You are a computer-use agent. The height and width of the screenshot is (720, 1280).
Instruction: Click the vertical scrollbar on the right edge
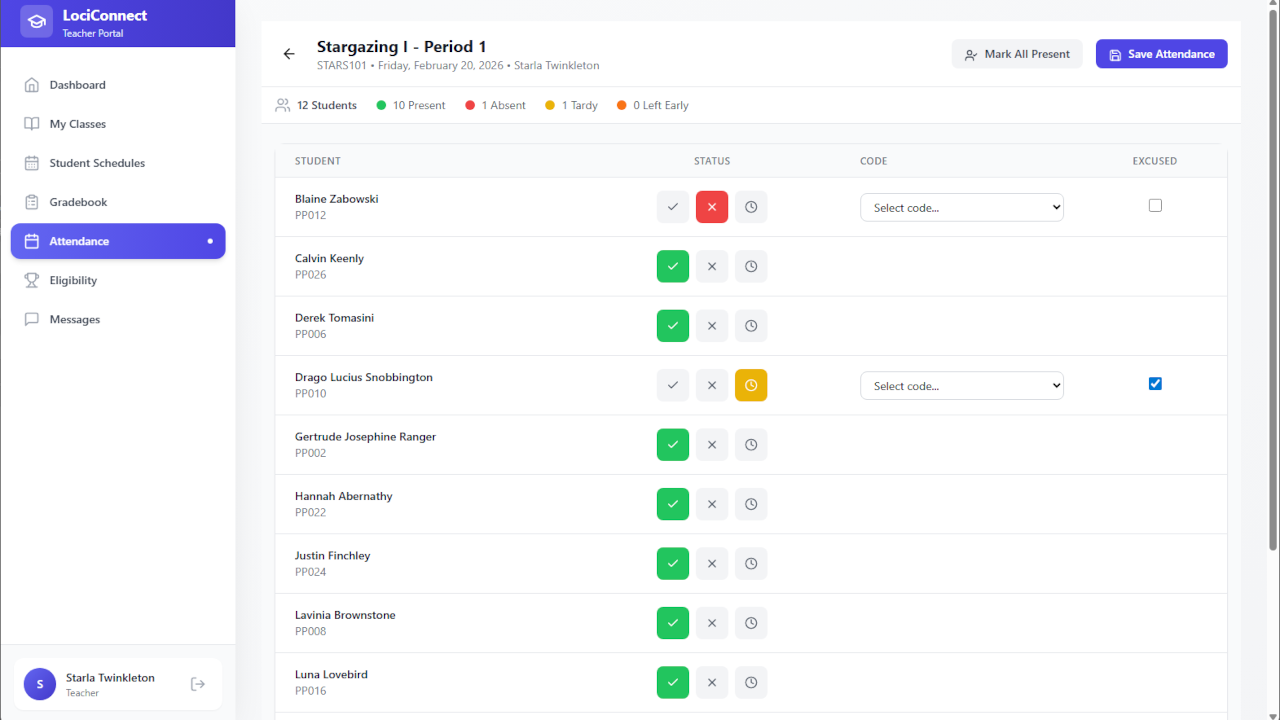(x=1273, y=280)
